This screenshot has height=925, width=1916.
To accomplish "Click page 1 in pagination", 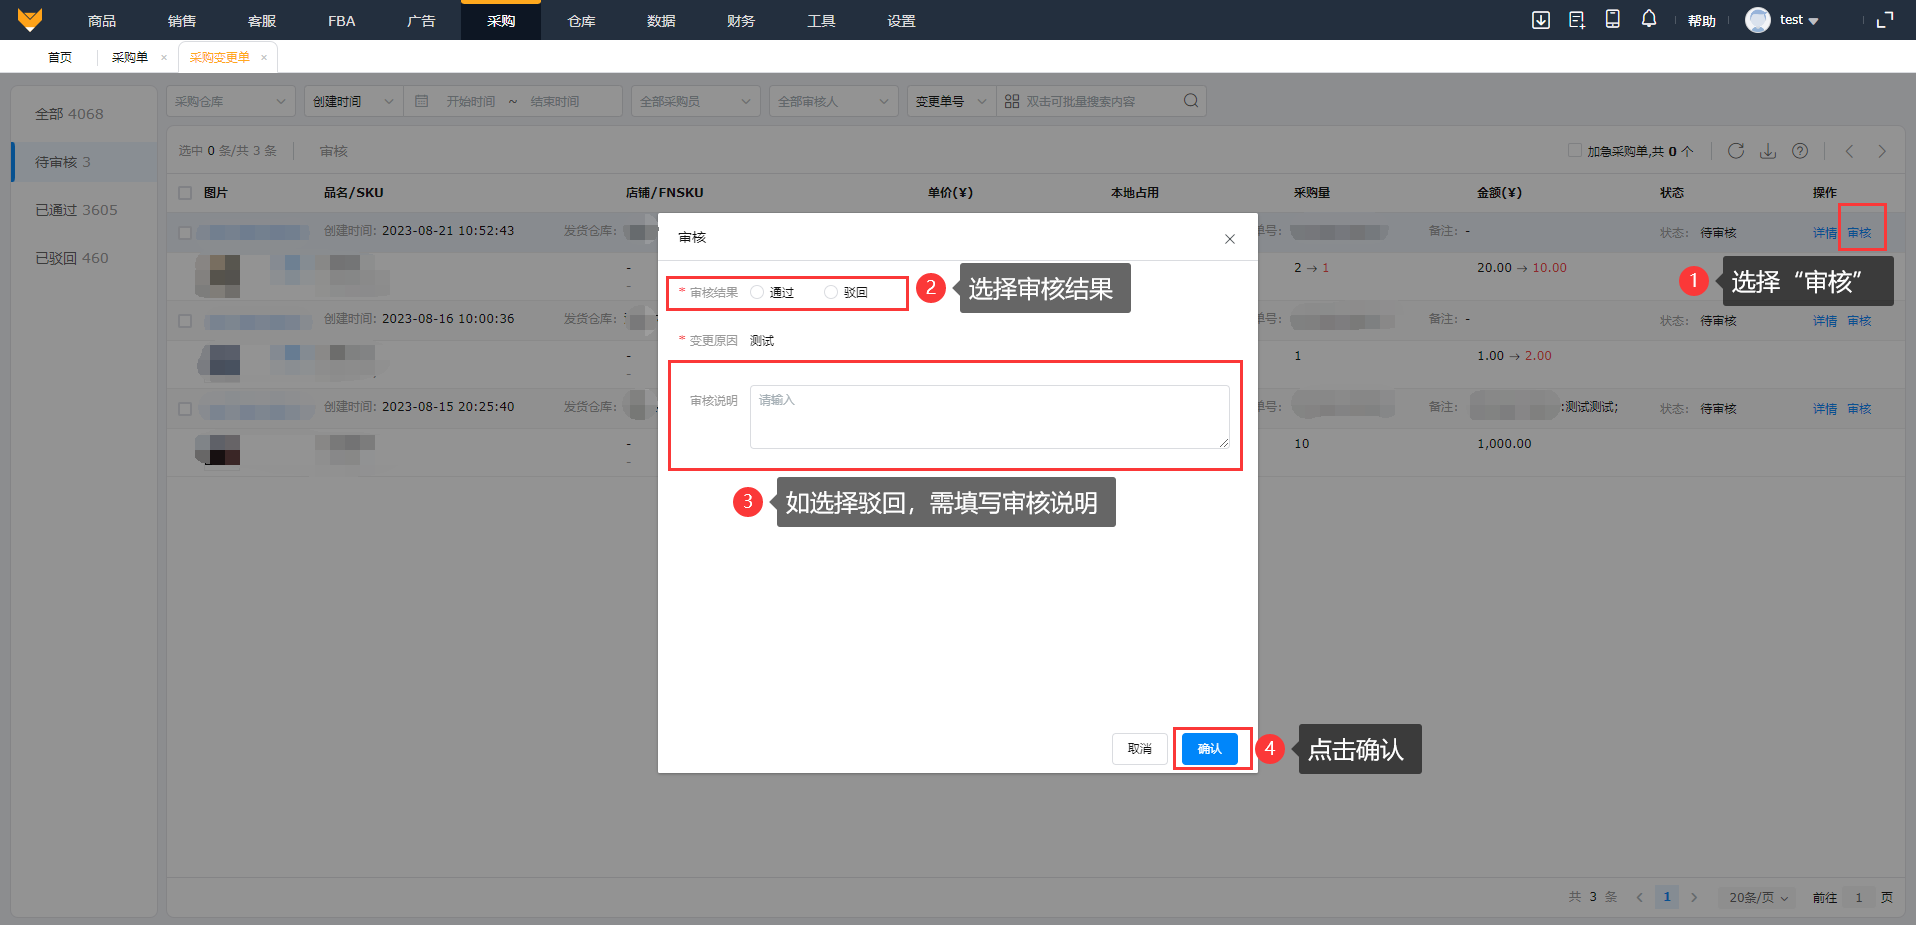I will (1667, 897).
